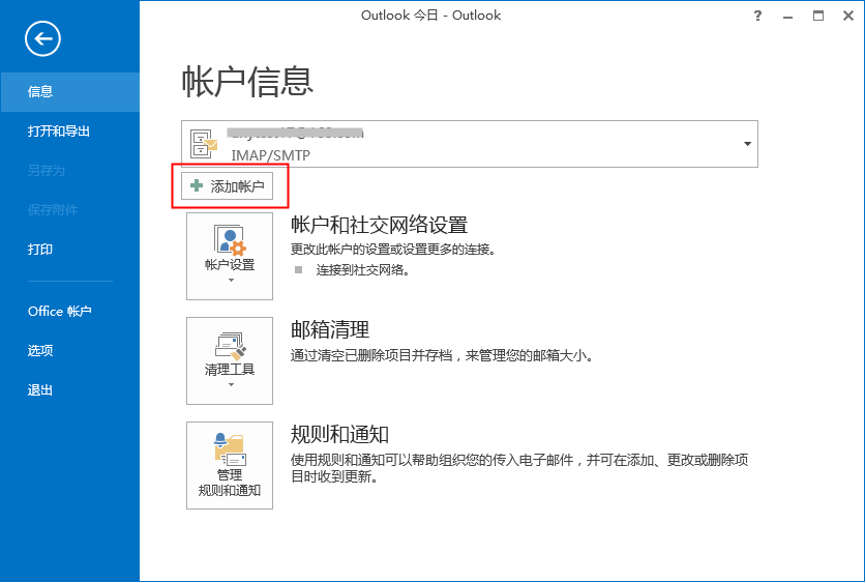This screenshot has width=866, height=583.
Task: Minimize the Outlook window
Action: tap(788, 16)
